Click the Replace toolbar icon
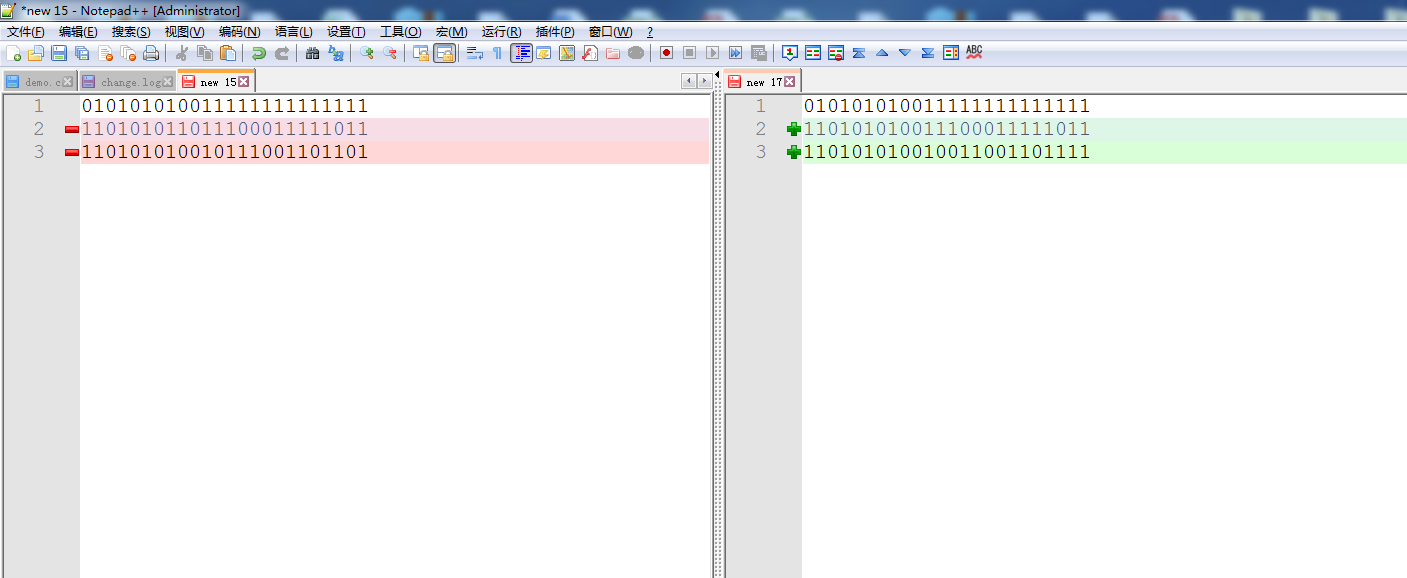This screenshot has height=578, width=1407. pos(336,53)
